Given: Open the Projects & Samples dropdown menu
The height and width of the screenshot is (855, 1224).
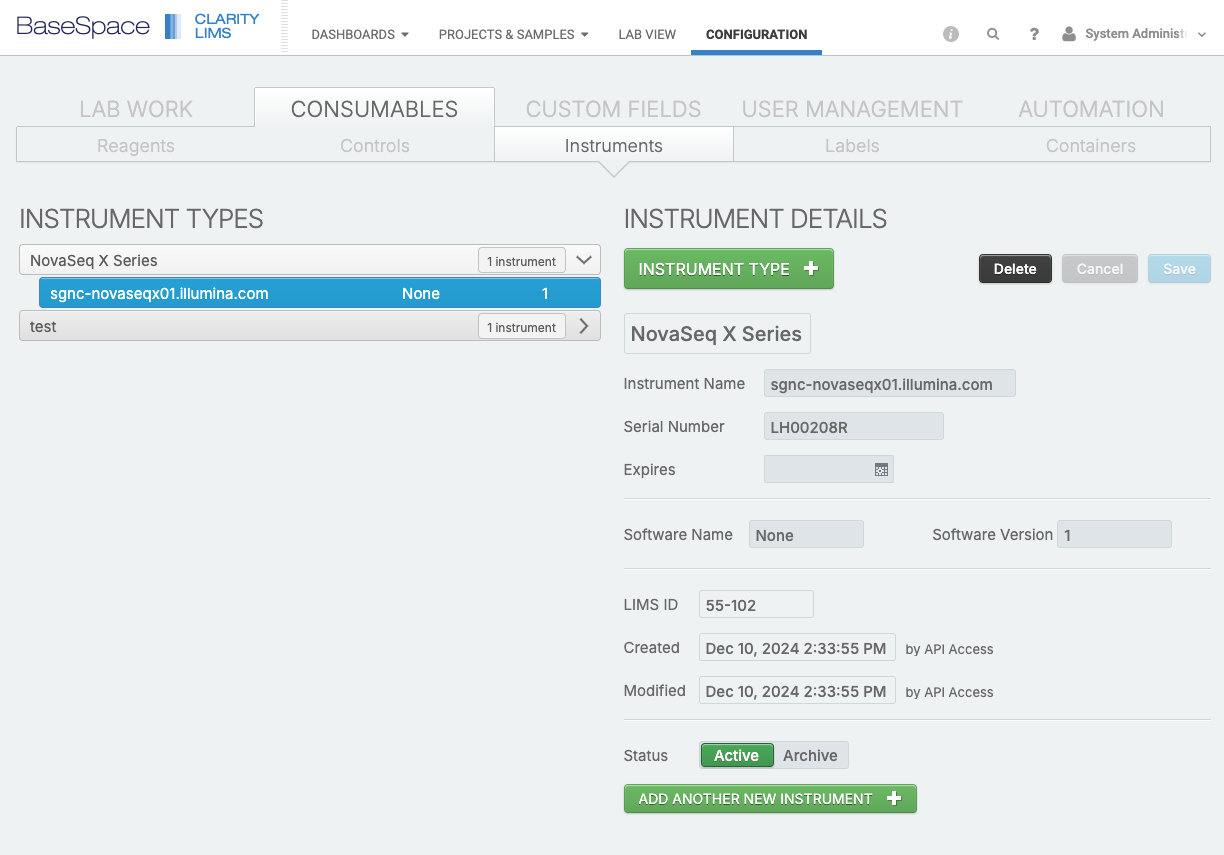Looking at the screenshot, I should 513,34.
